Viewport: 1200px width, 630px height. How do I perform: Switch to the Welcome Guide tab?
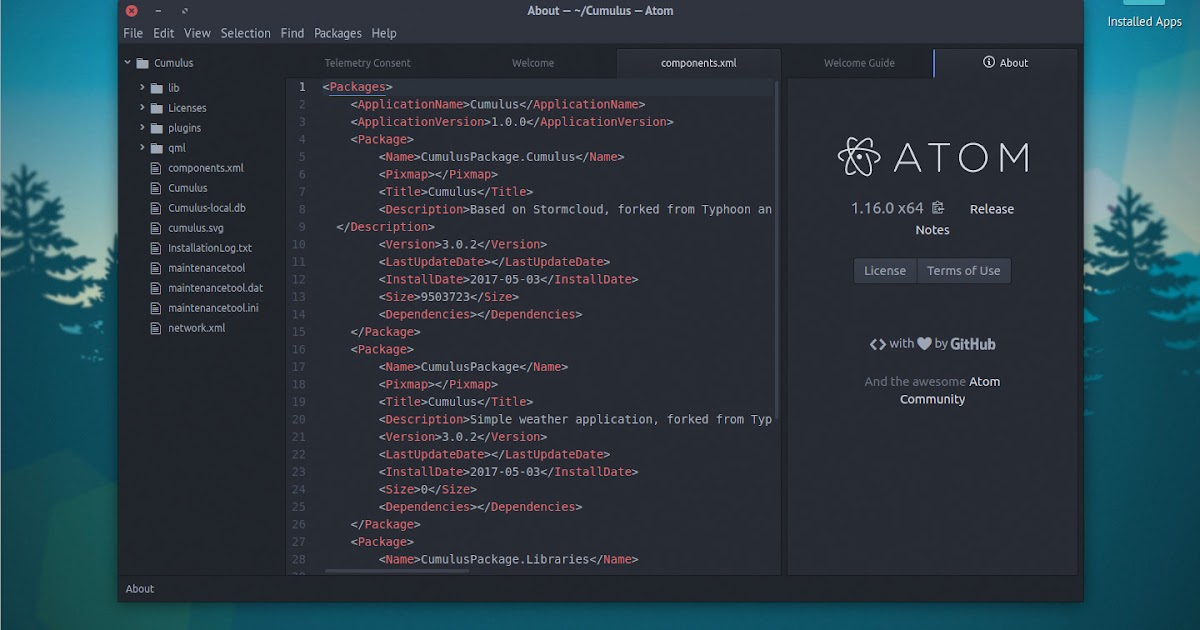pos(858,62)
